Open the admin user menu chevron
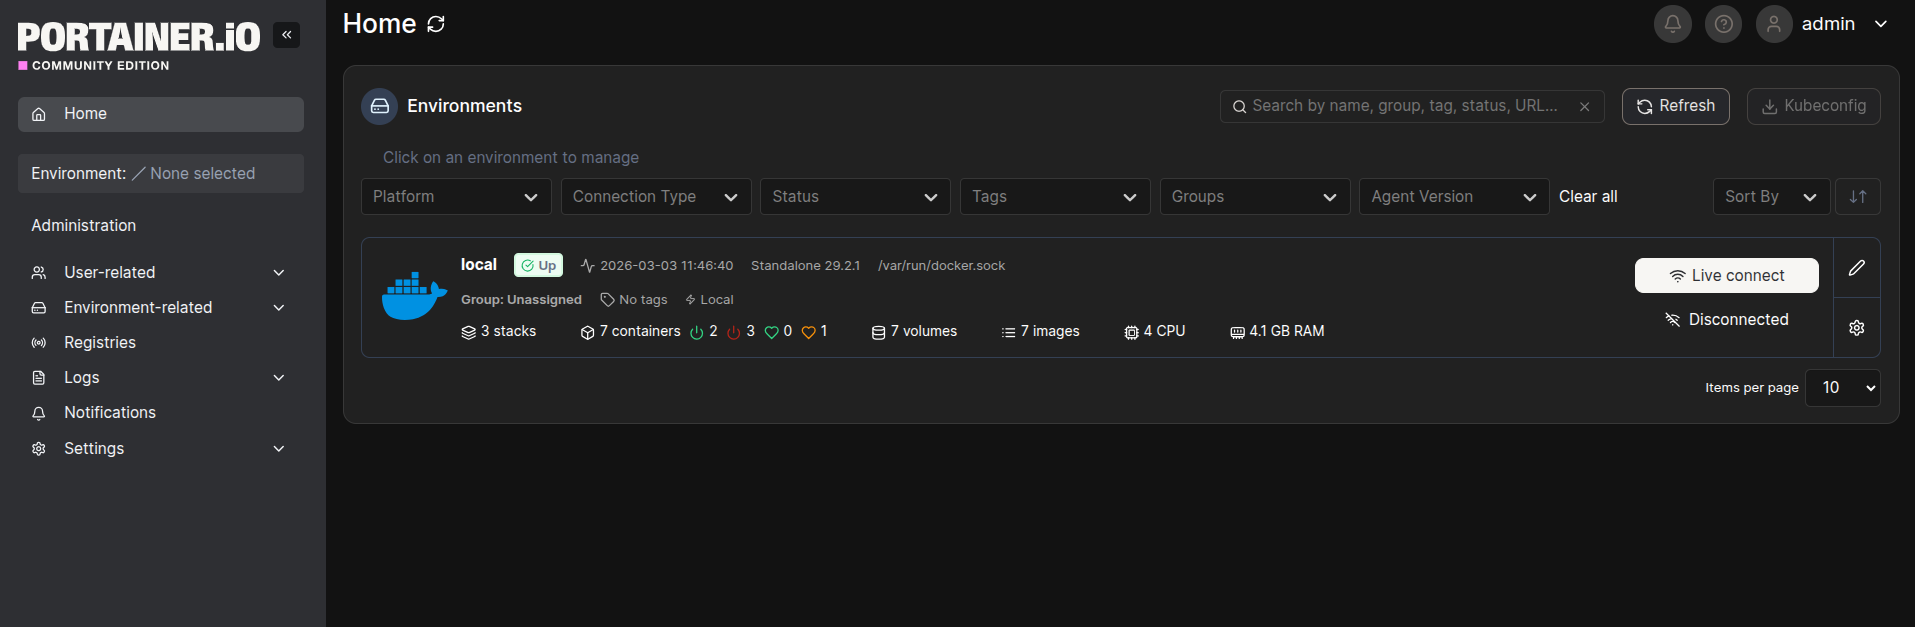 click(x=1881, y=24)
